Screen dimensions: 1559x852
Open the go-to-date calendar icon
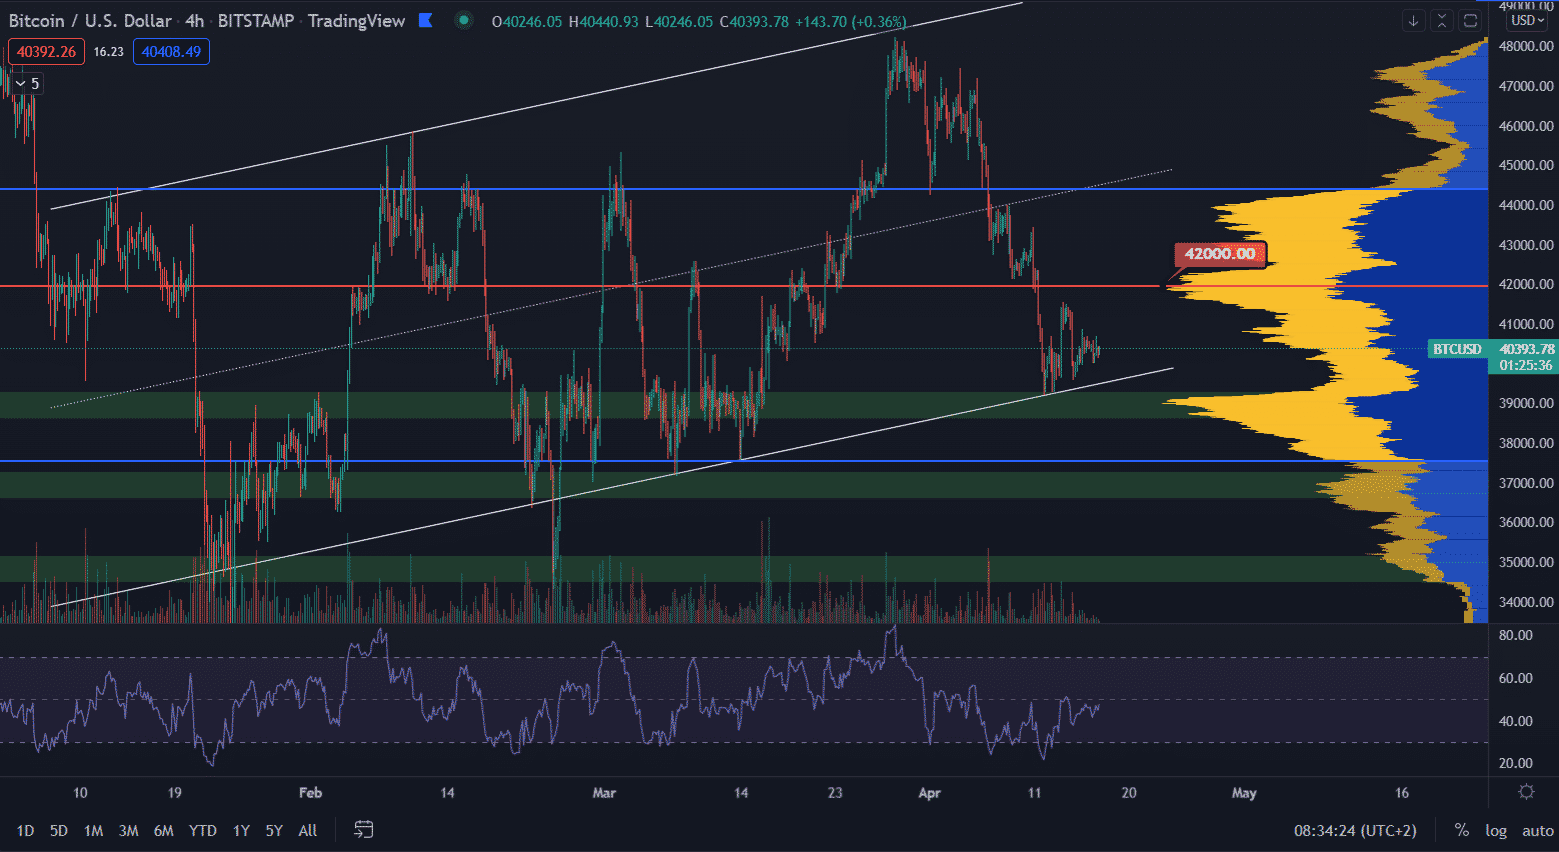pos(364,830)
